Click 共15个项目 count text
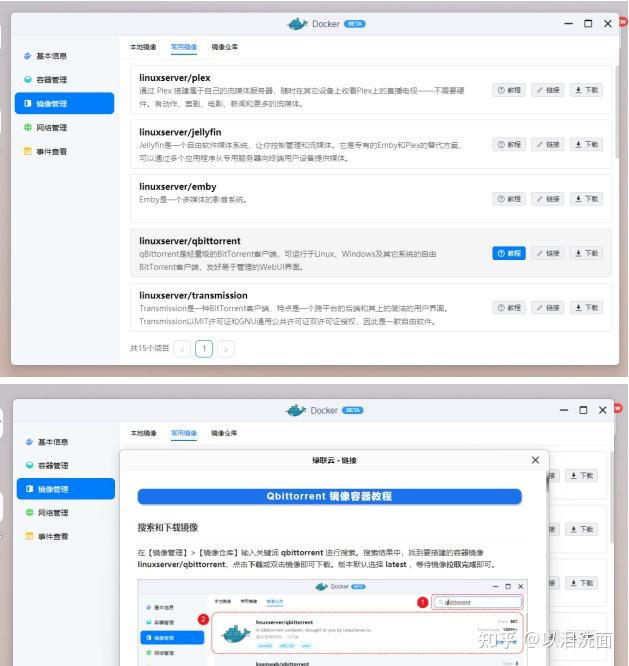The height and width of the screenshot is (666, 629). click(x=149, y=348)
